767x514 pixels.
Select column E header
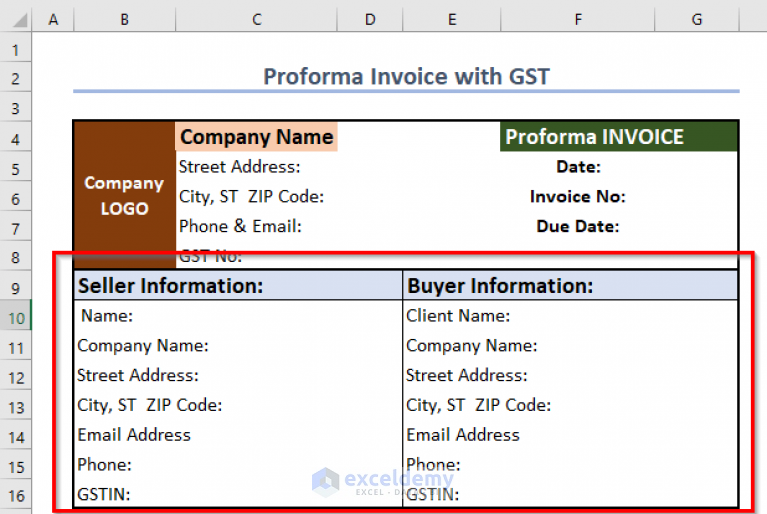(451, 20)
